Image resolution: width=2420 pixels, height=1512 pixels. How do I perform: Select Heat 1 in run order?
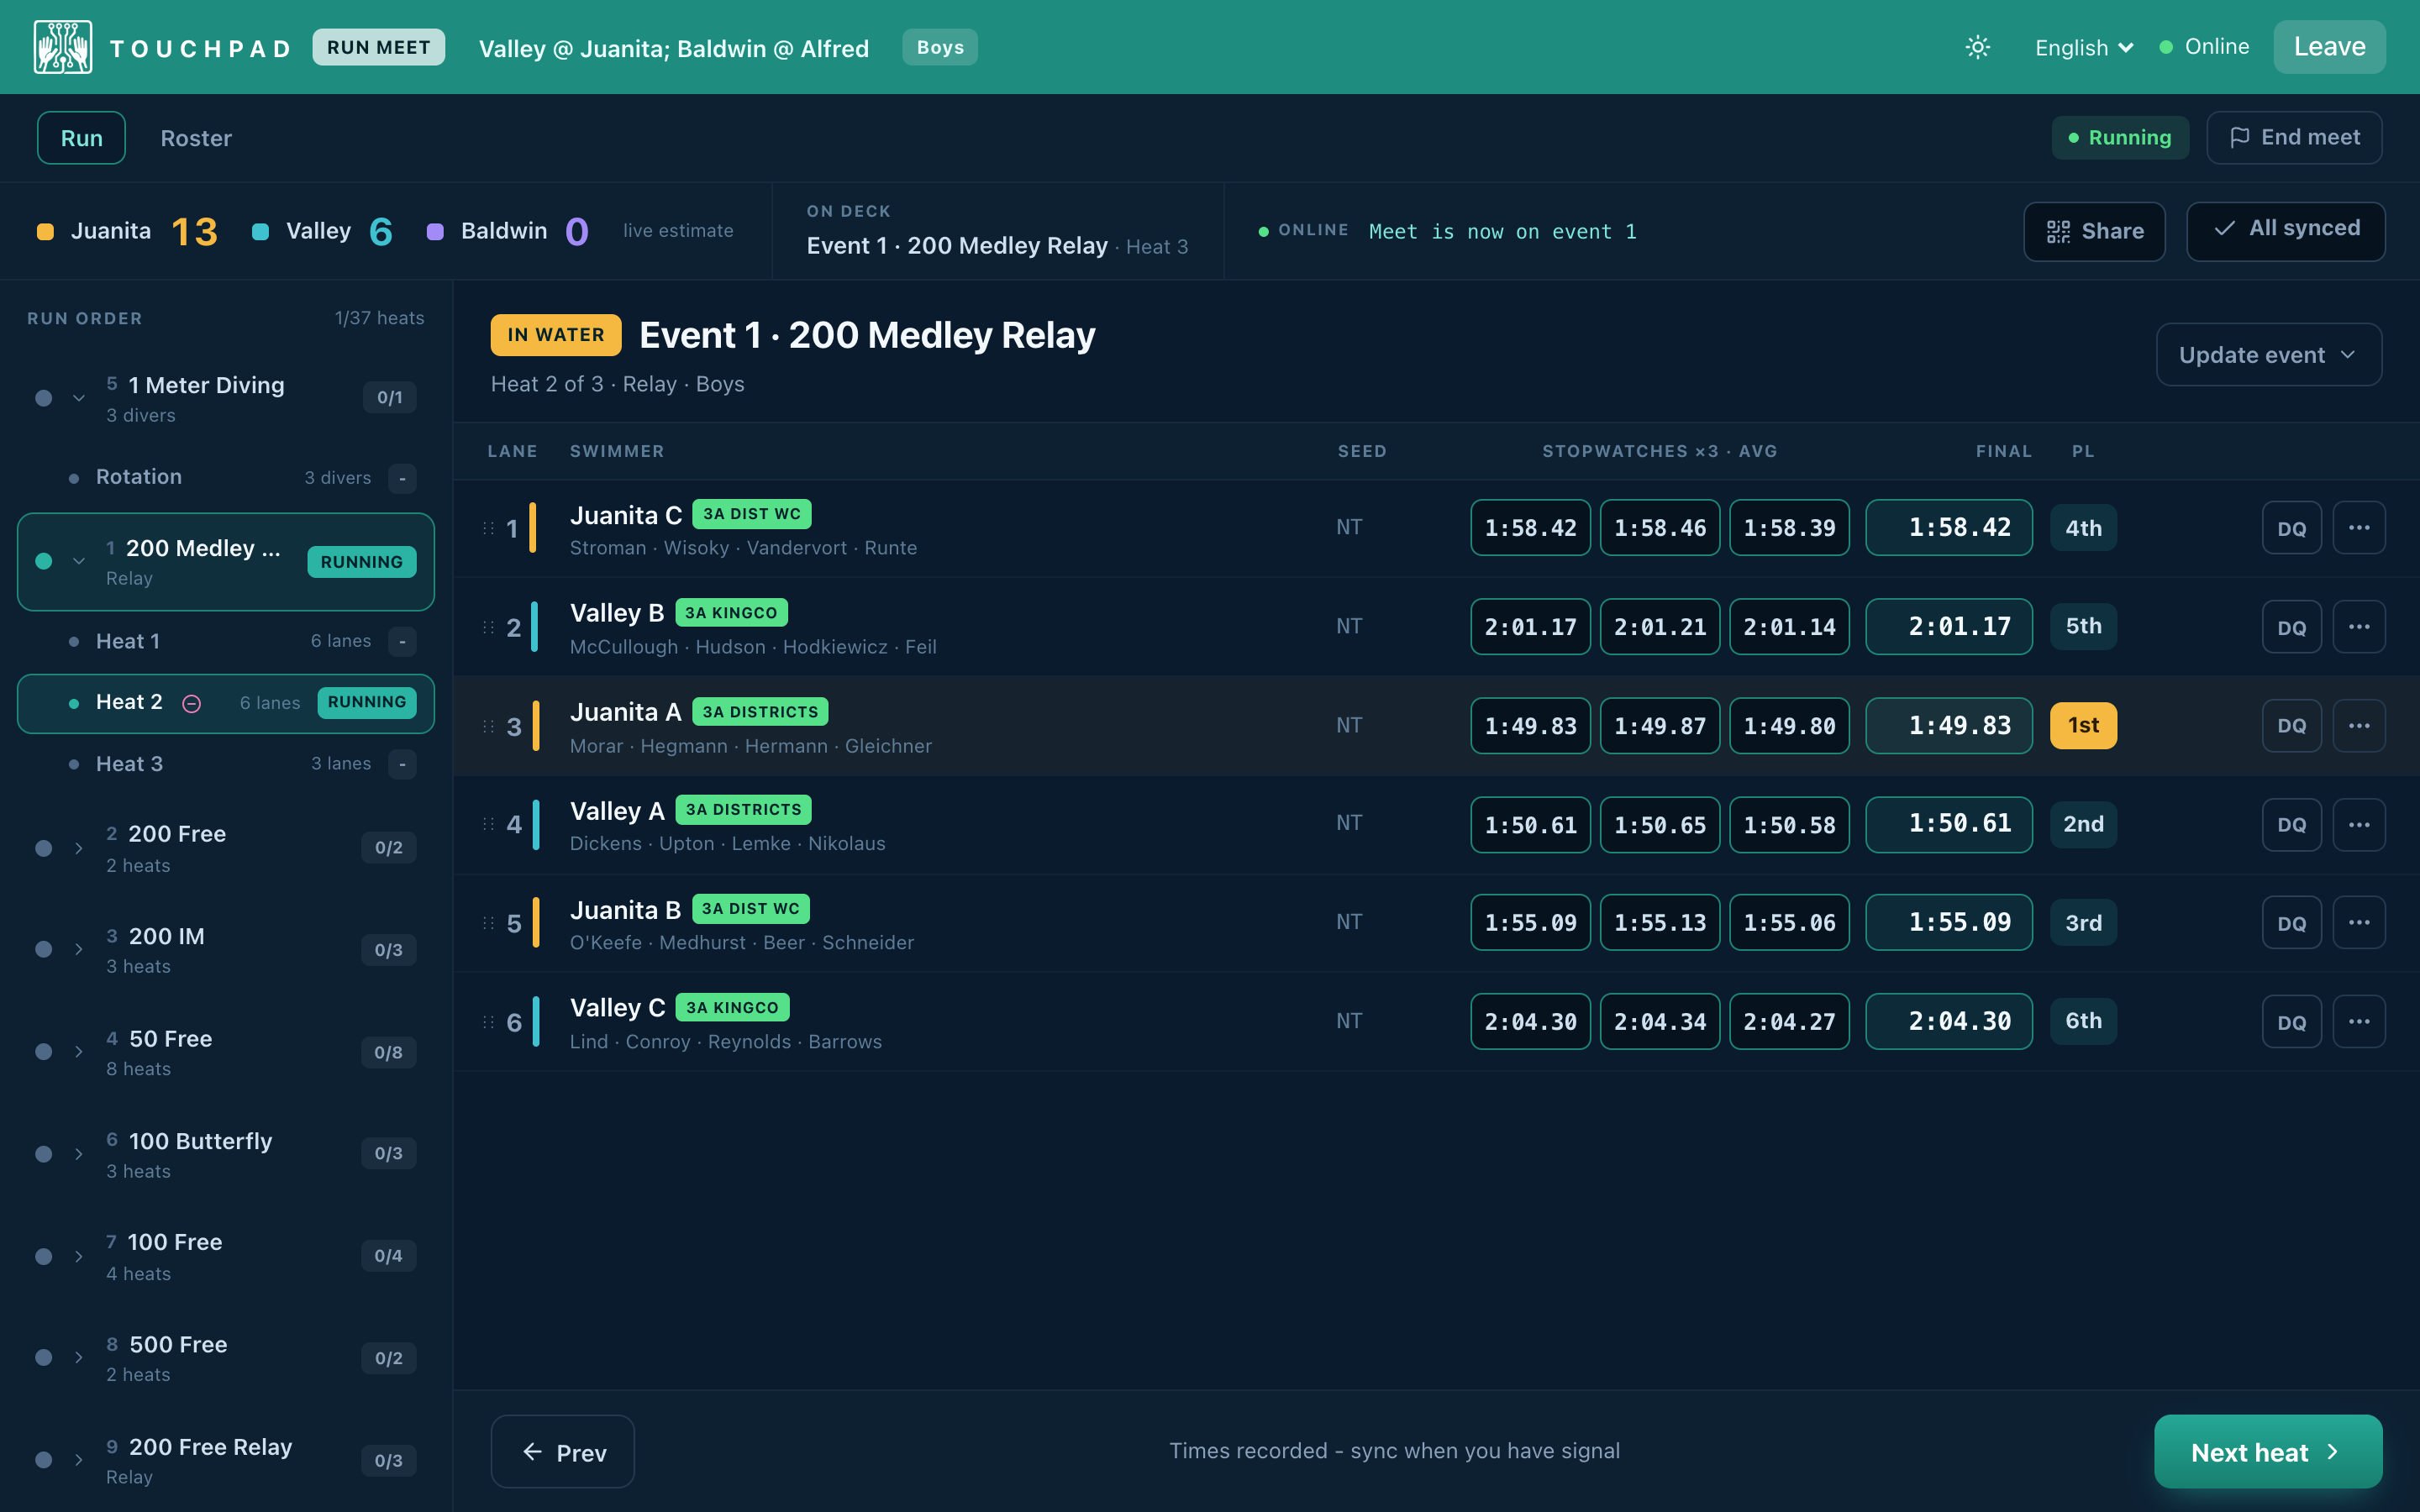pos(226,641)
